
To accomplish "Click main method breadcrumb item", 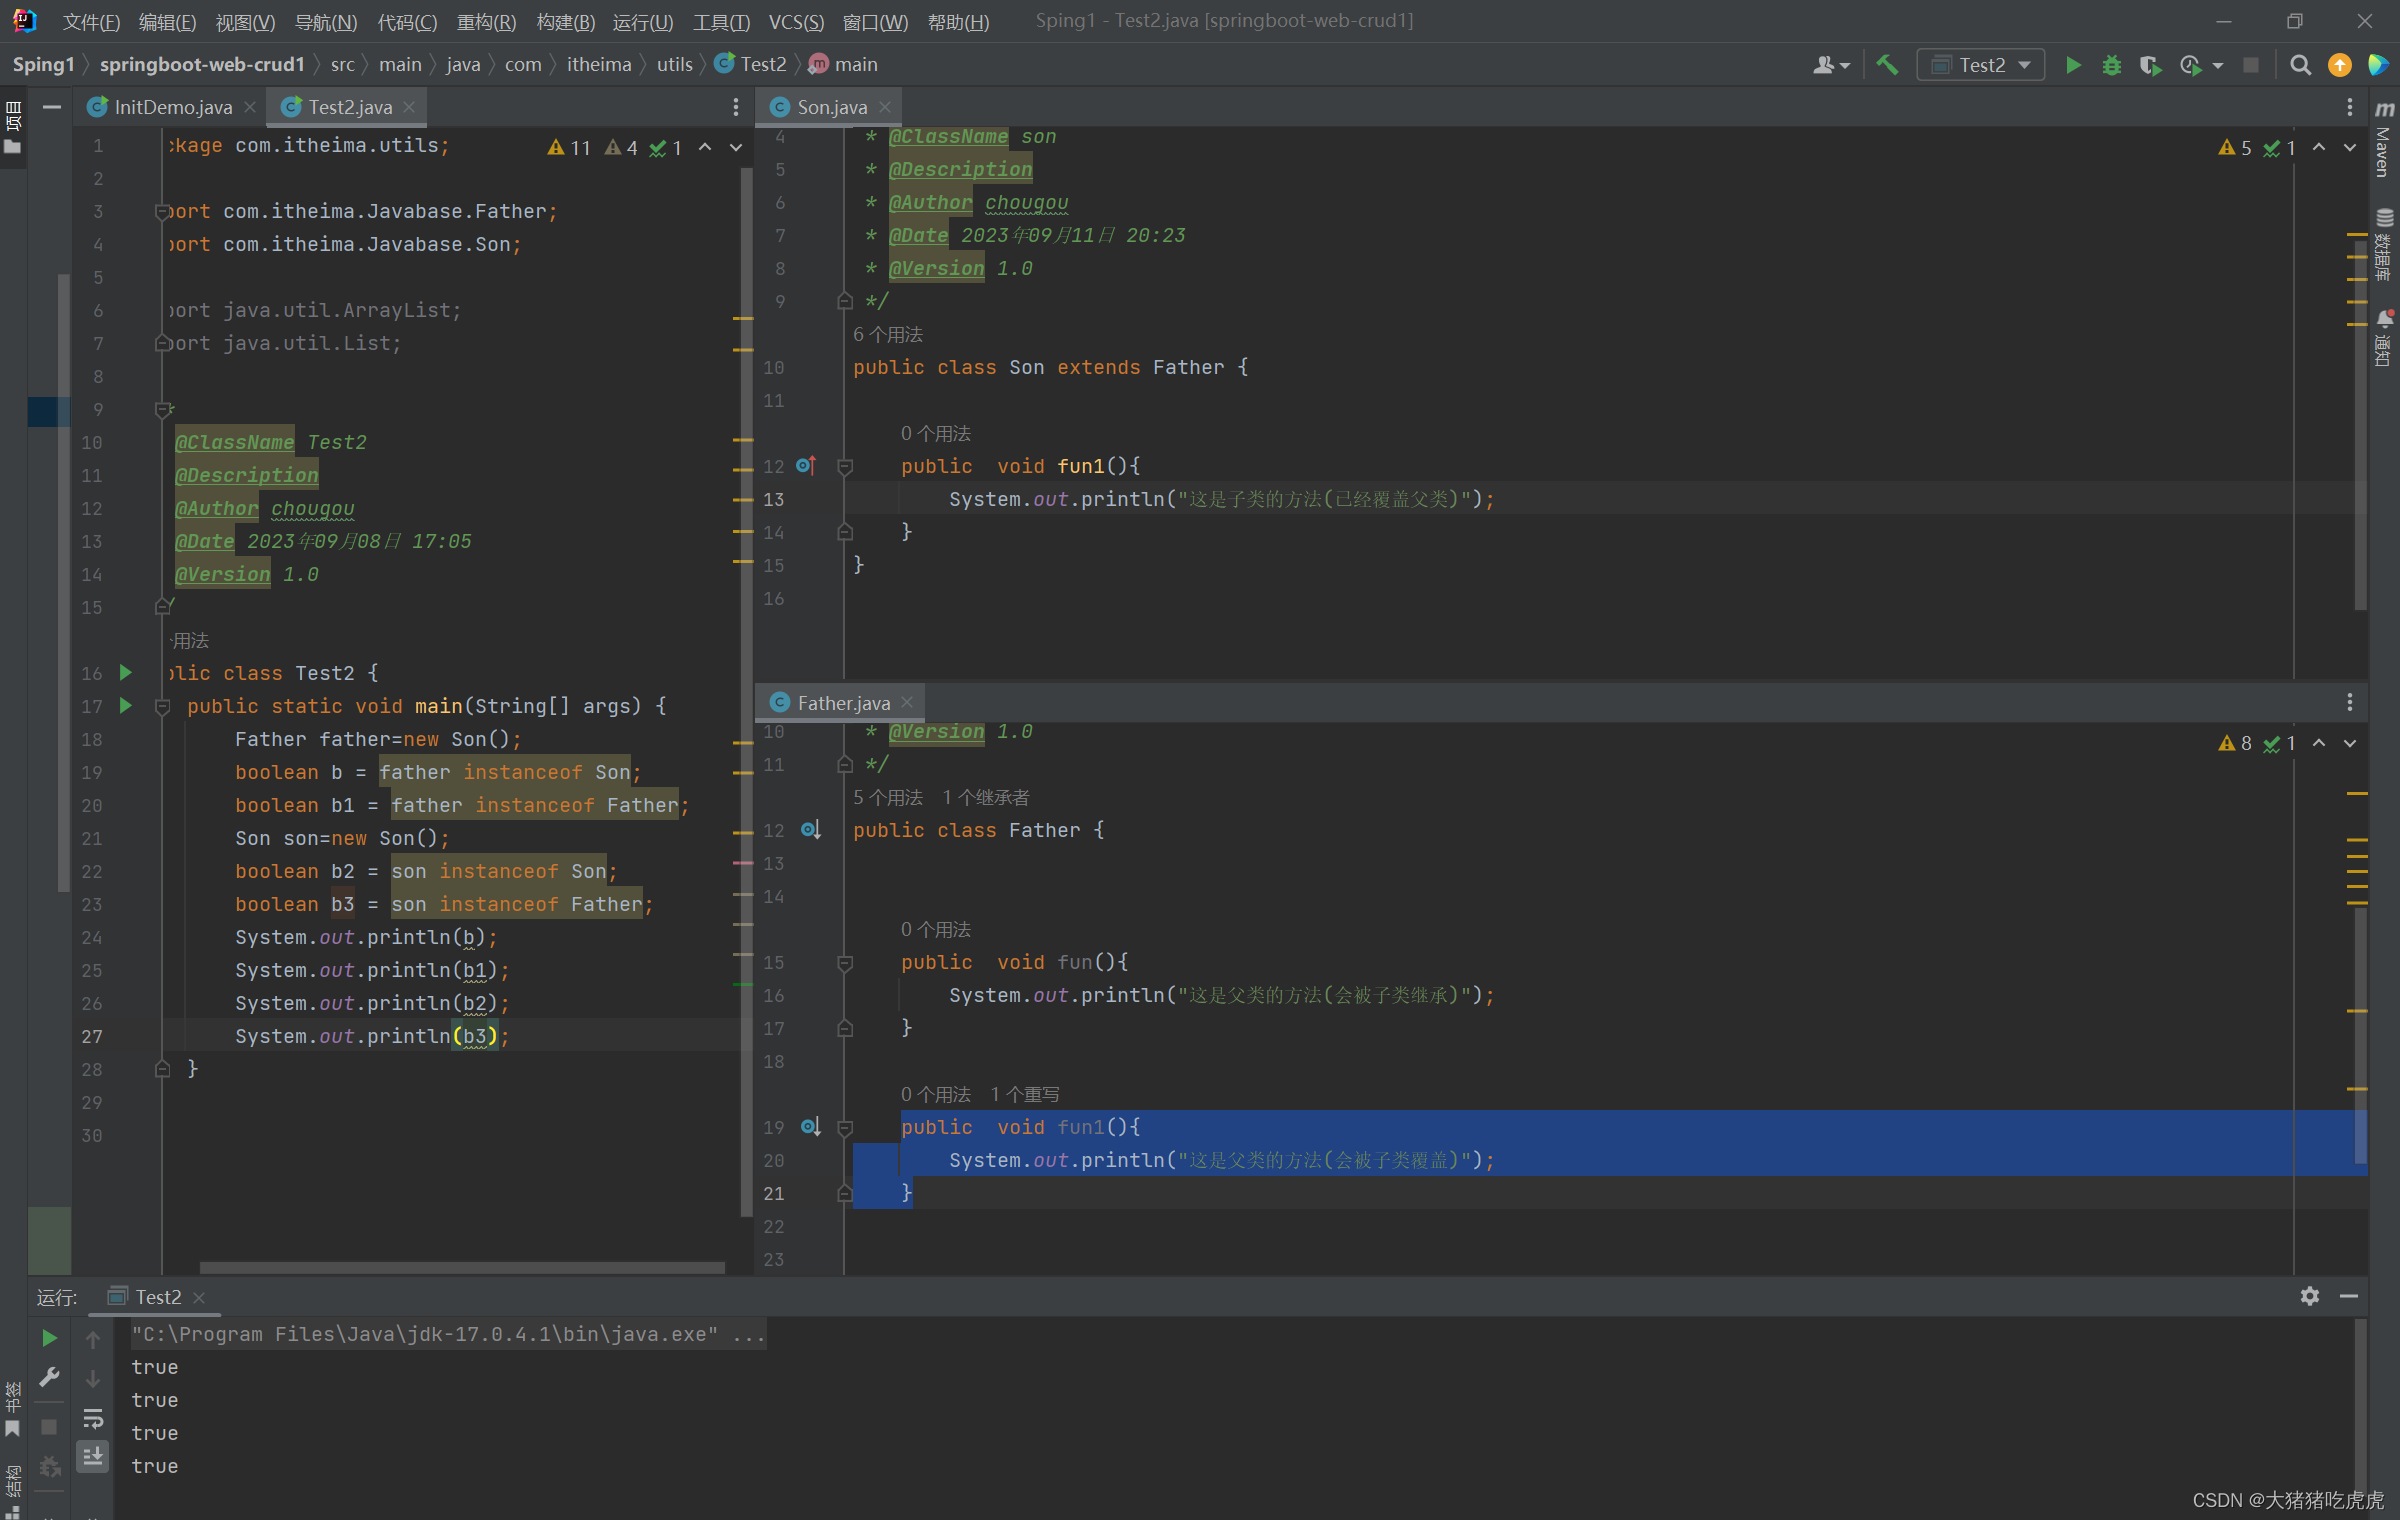I will click(x=844, y=65).
